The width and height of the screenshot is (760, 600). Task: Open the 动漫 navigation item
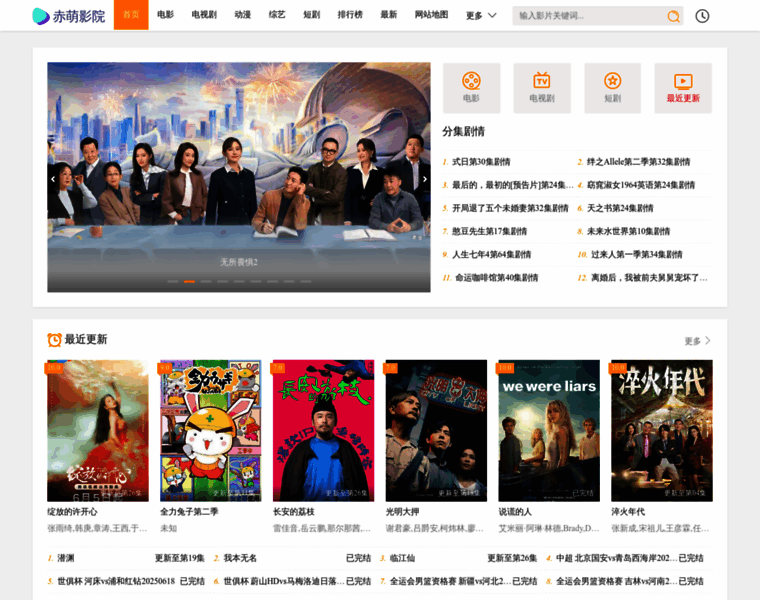(x=242, y=15)
